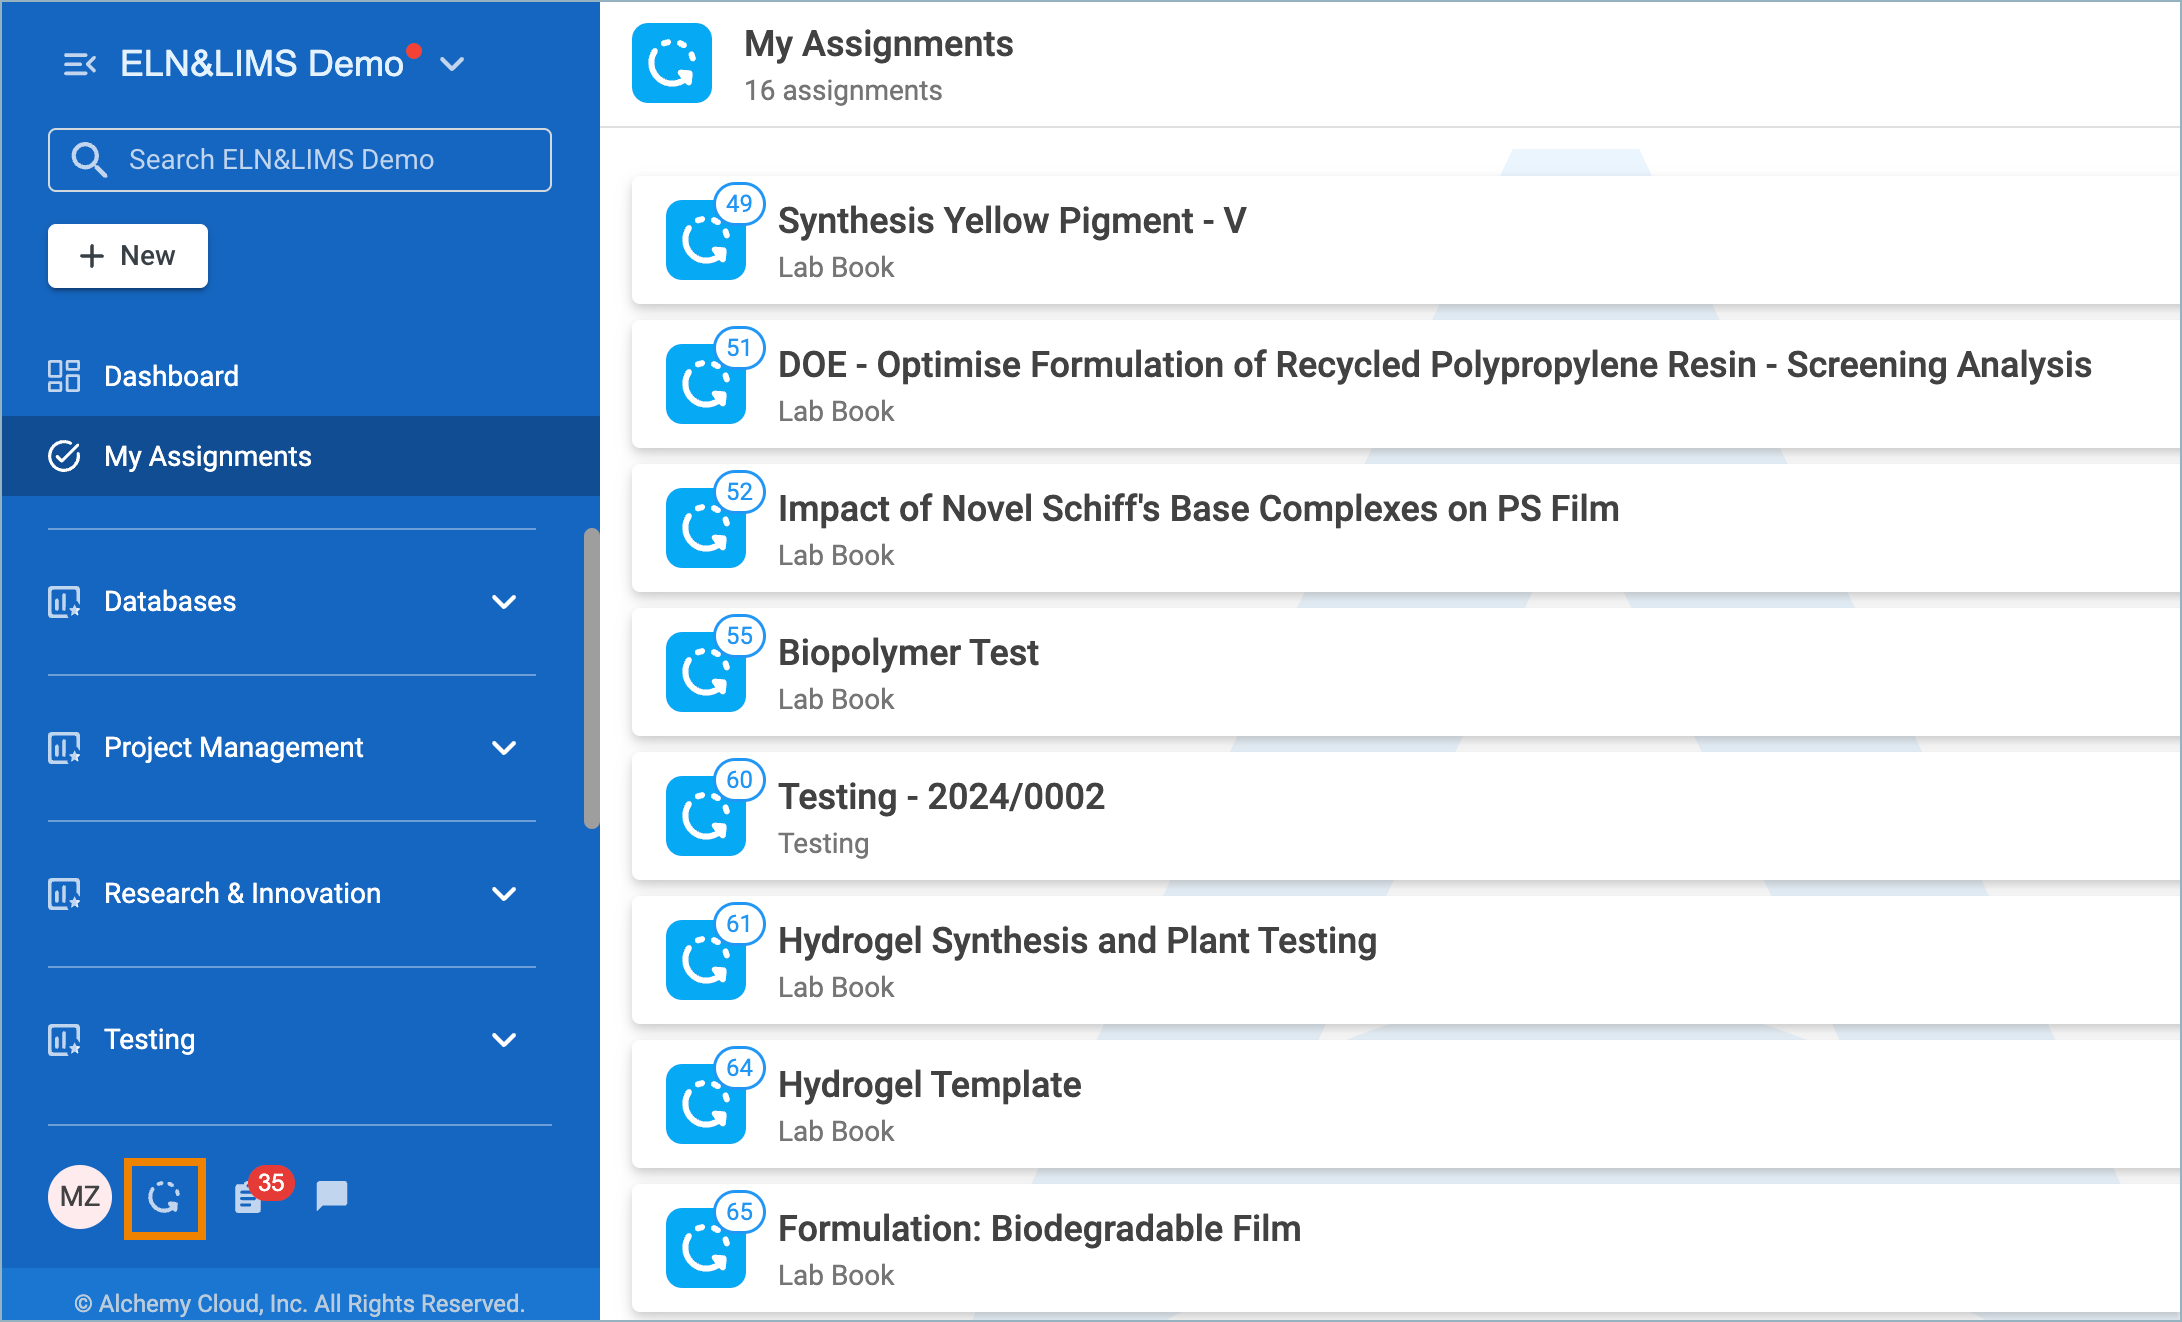Click the '16 assignments' count text
The height and width of the screenshot is (1322, 2182).
point(843,91)
